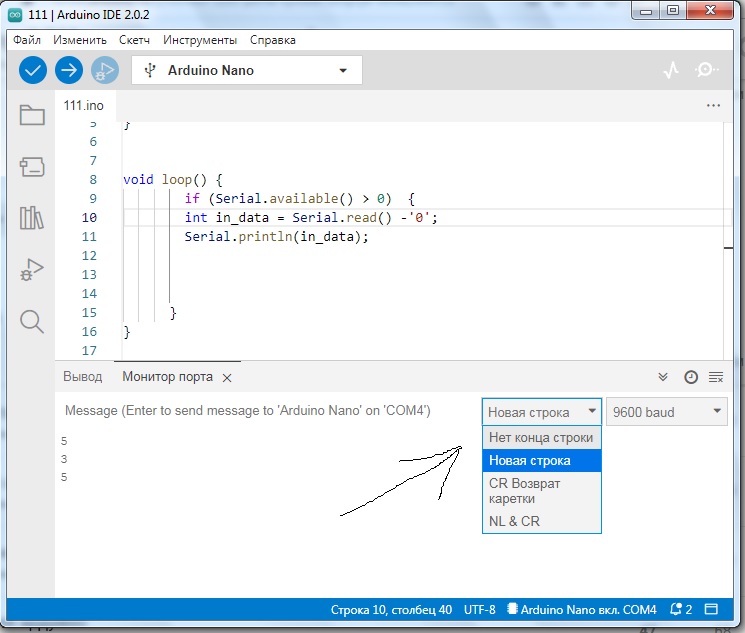Screen dimensions: 745x633
Task: Switch to the Вывод tab
Action: [x=82, y=377]
